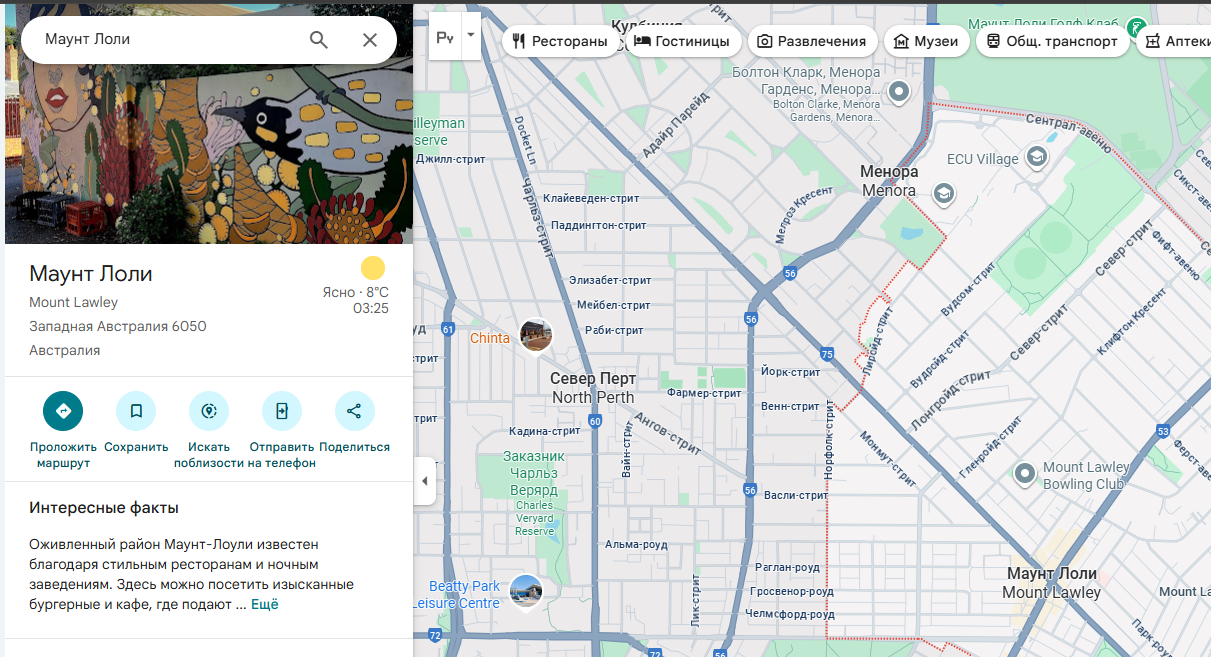Screen dimensions: 1211x657
Task: Click Отправить на телефон icon
Action: tap(282, 411)
